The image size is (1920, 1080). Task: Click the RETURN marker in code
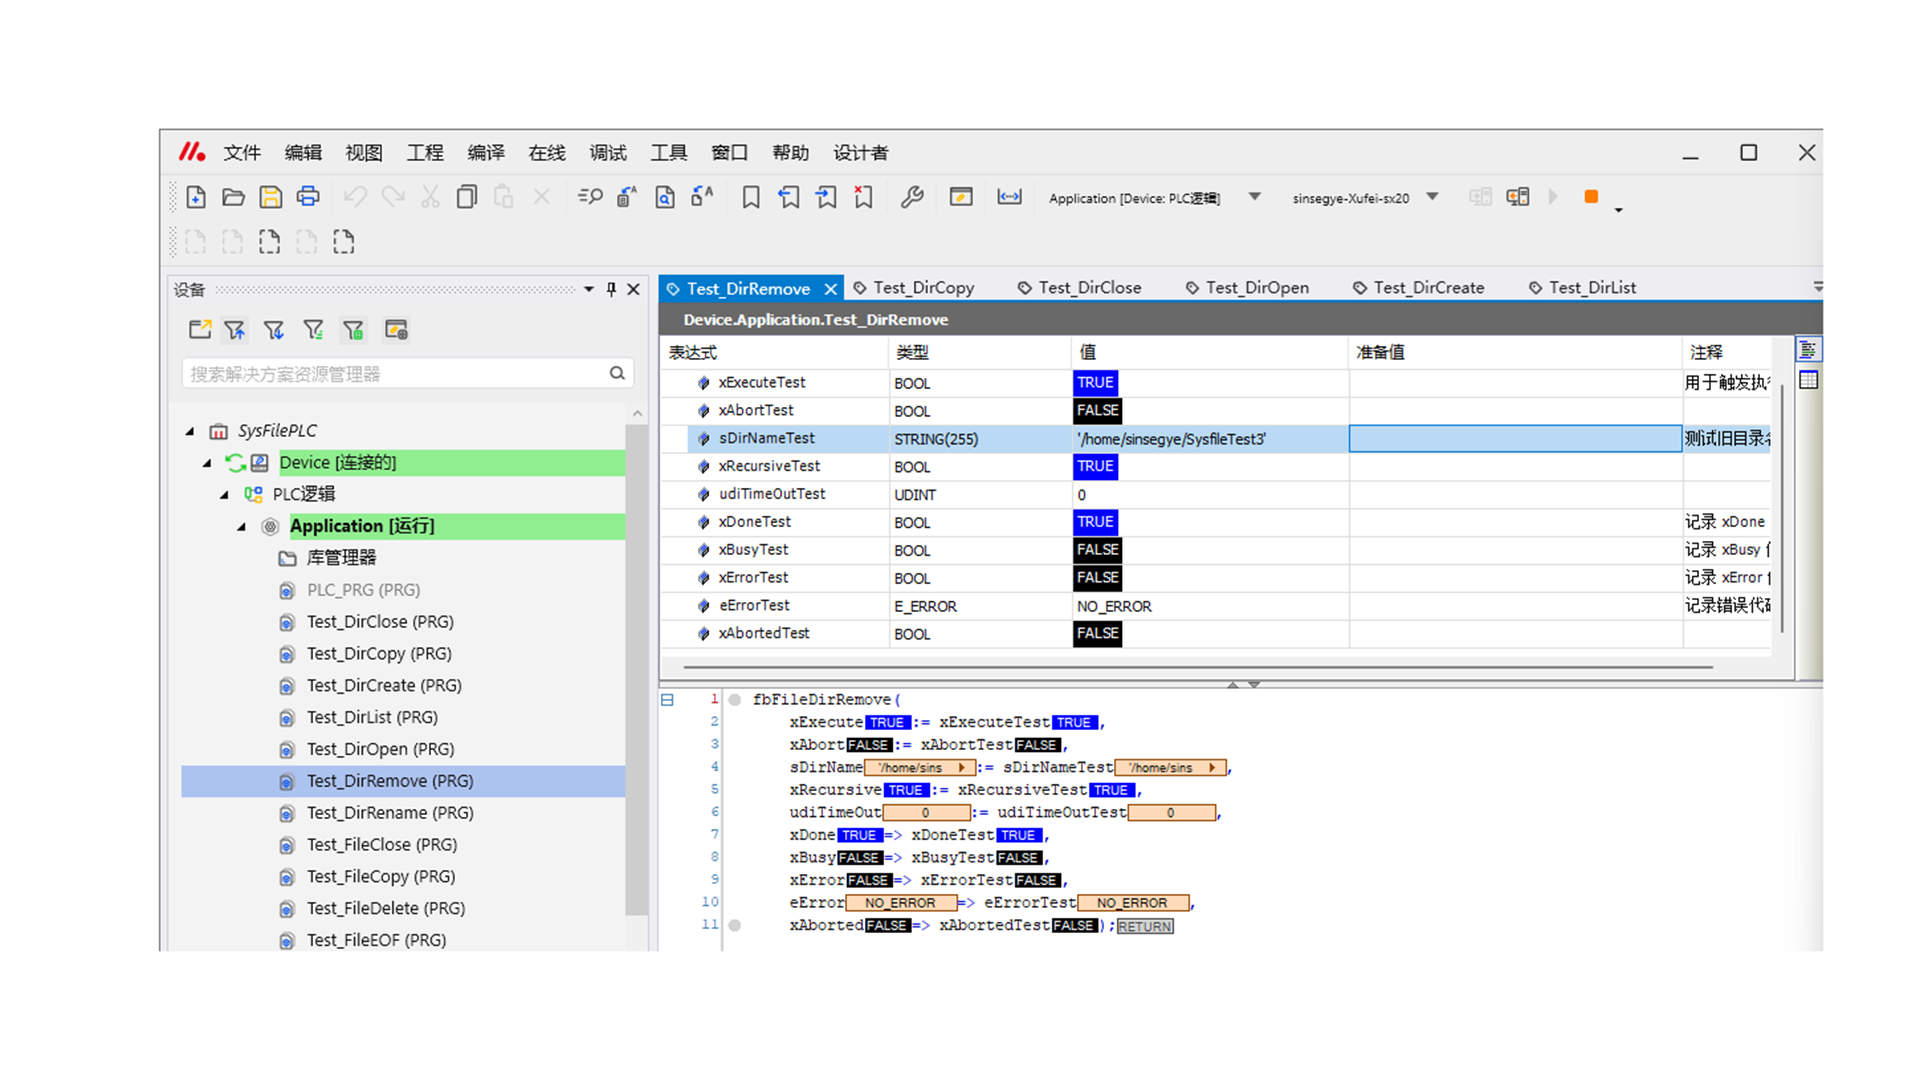tap(1145, 927)
